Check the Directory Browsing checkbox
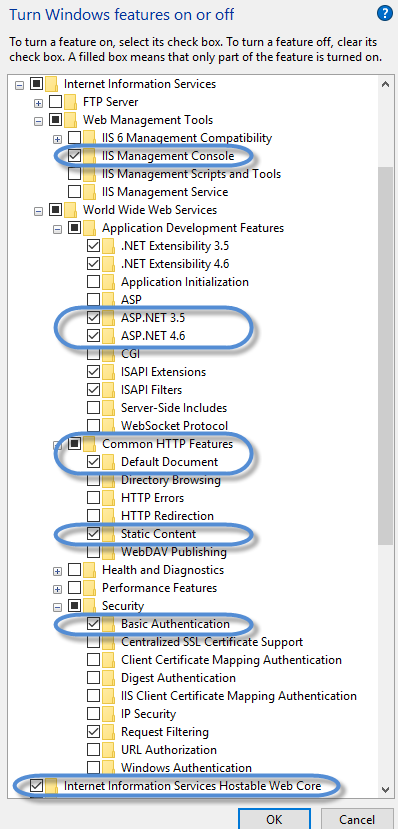 click(x=94, y=480)
